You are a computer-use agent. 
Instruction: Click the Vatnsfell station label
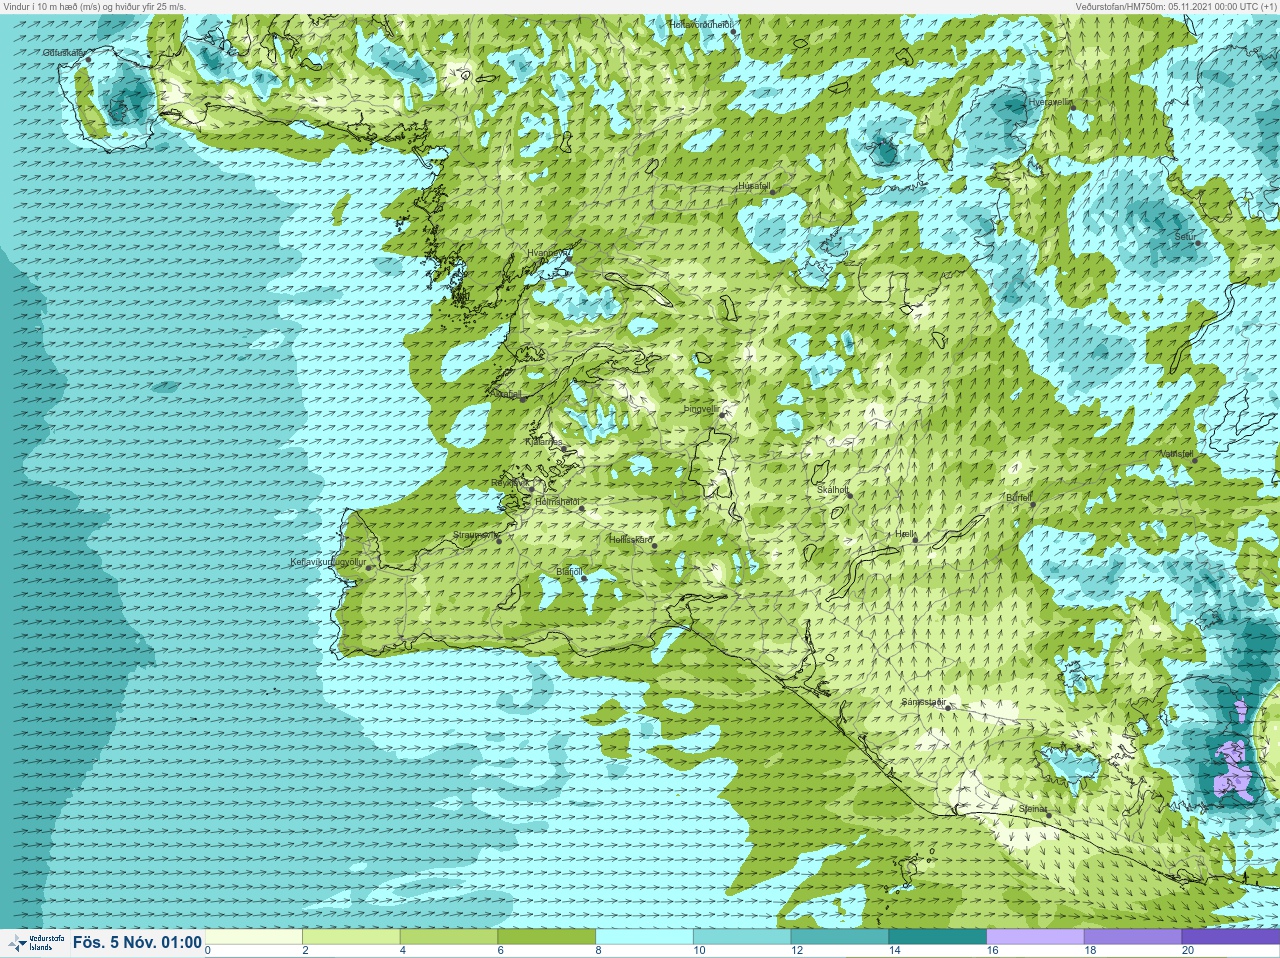[x=1177, y=454]
